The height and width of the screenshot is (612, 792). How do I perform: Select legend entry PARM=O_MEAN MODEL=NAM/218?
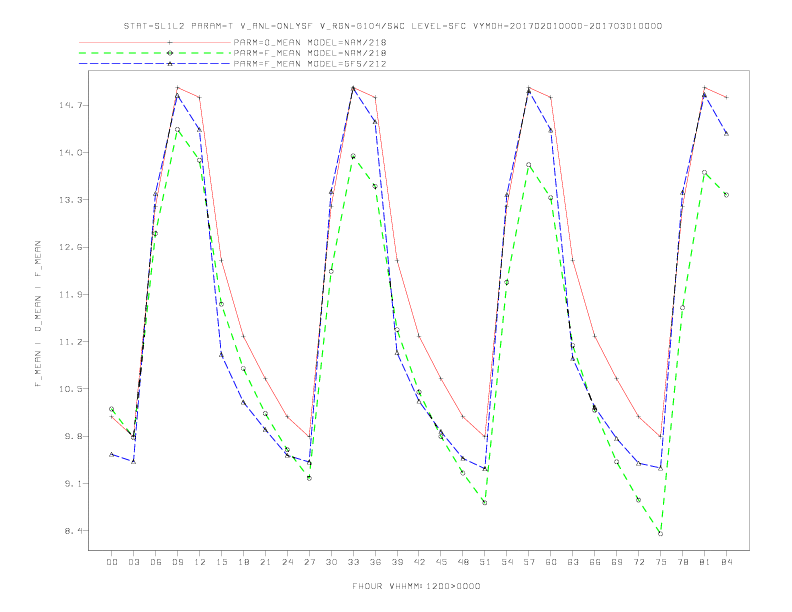[310, 42]
